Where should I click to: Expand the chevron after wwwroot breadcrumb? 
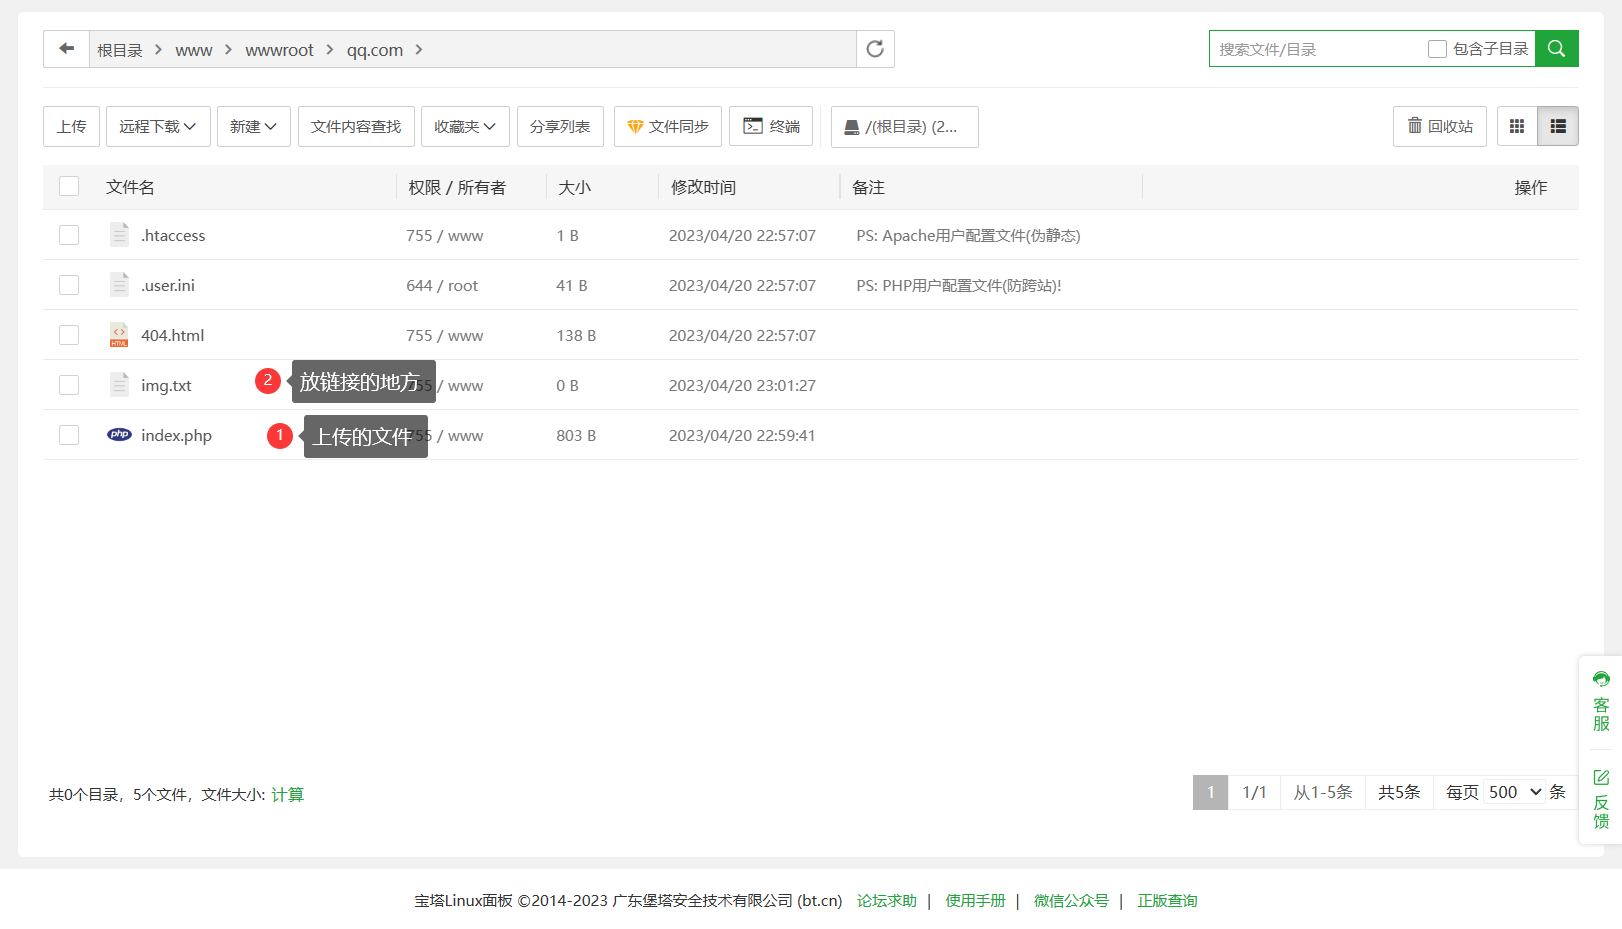(x=329, y=49)
